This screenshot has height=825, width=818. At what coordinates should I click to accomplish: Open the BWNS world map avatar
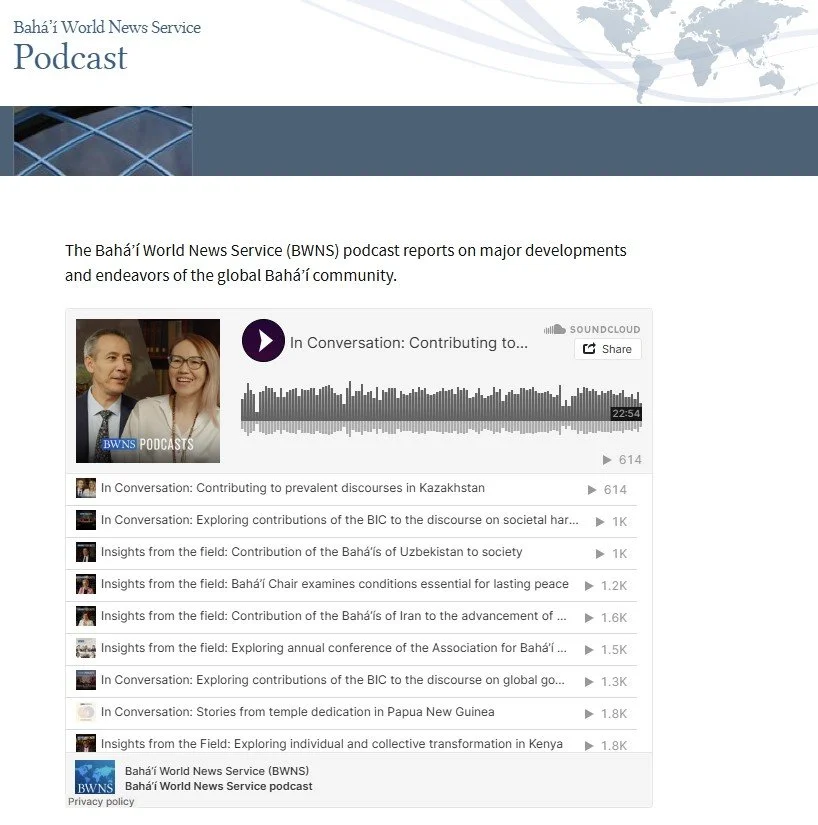[95, 777]
